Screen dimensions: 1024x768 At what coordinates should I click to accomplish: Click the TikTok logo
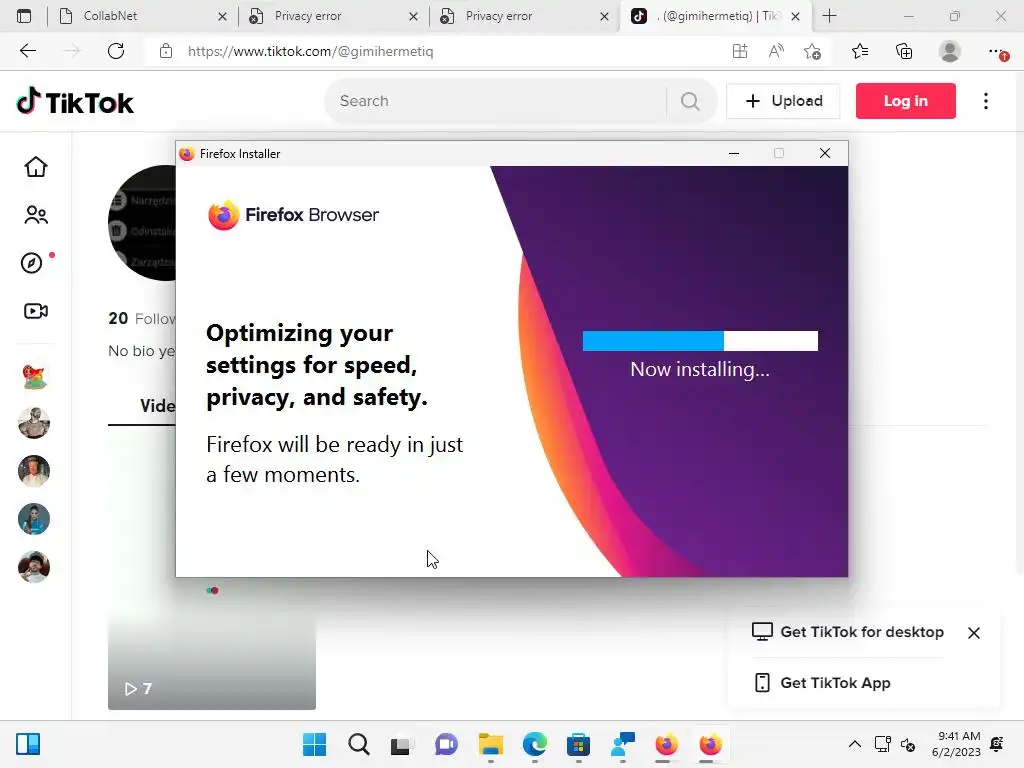75,102
